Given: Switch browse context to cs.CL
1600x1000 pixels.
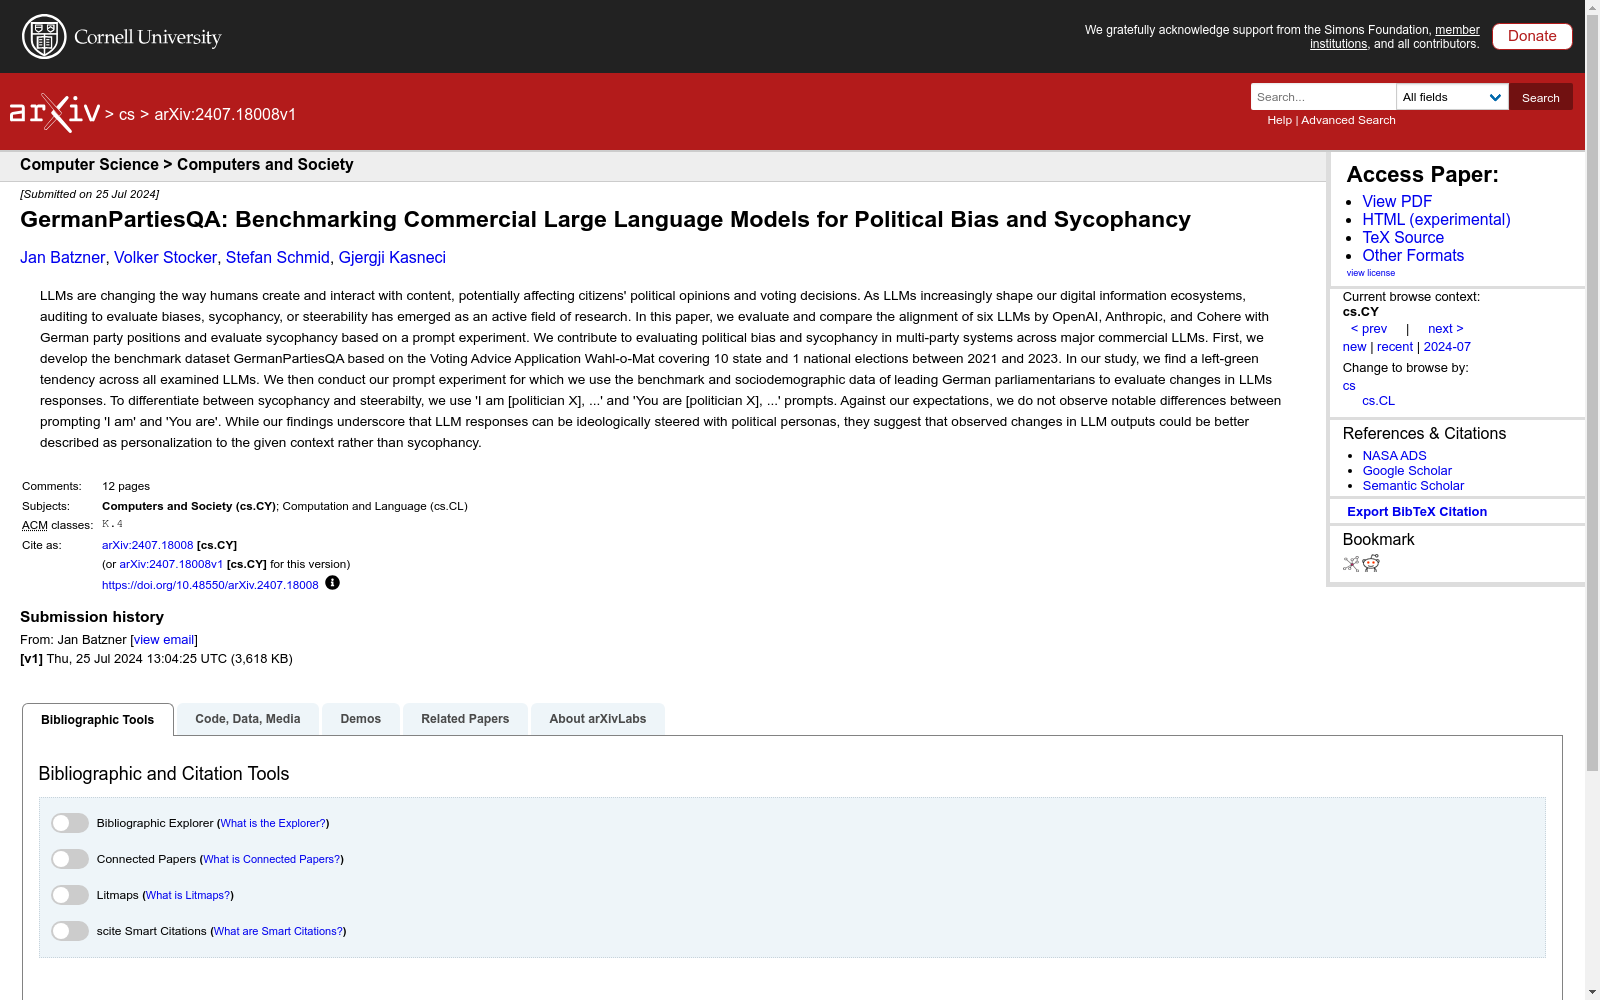Looking at the screenshot, I should click(1378, 401).
